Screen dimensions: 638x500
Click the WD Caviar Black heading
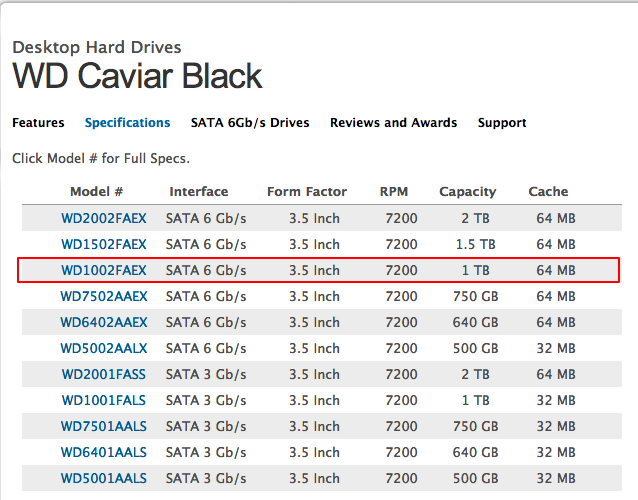point(138,76)
